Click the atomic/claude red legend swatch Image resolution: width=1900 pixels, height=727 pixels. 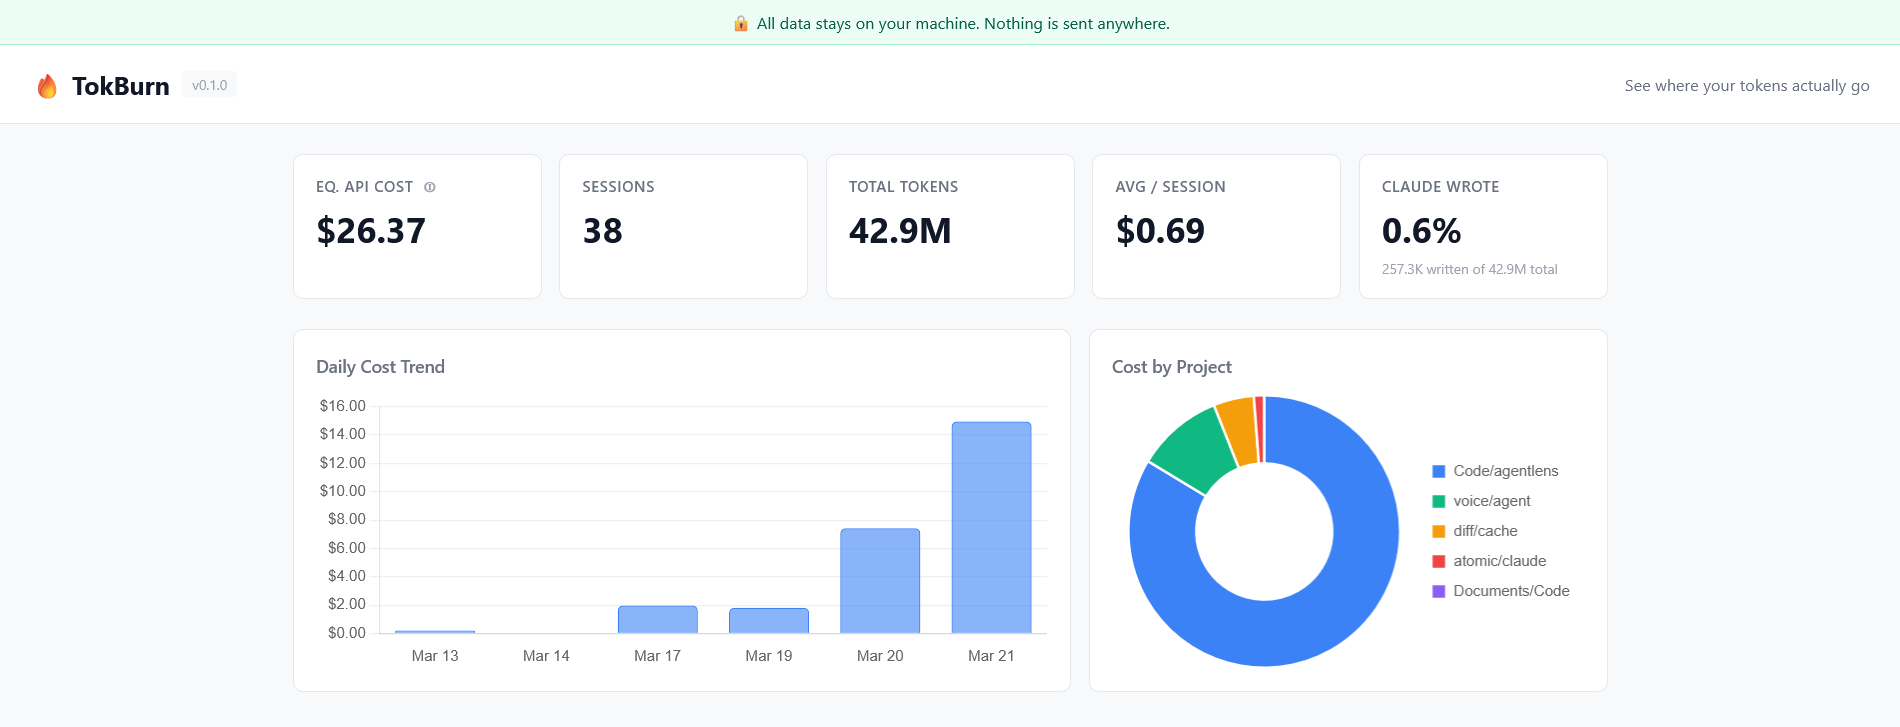(x=1439, y=561)
